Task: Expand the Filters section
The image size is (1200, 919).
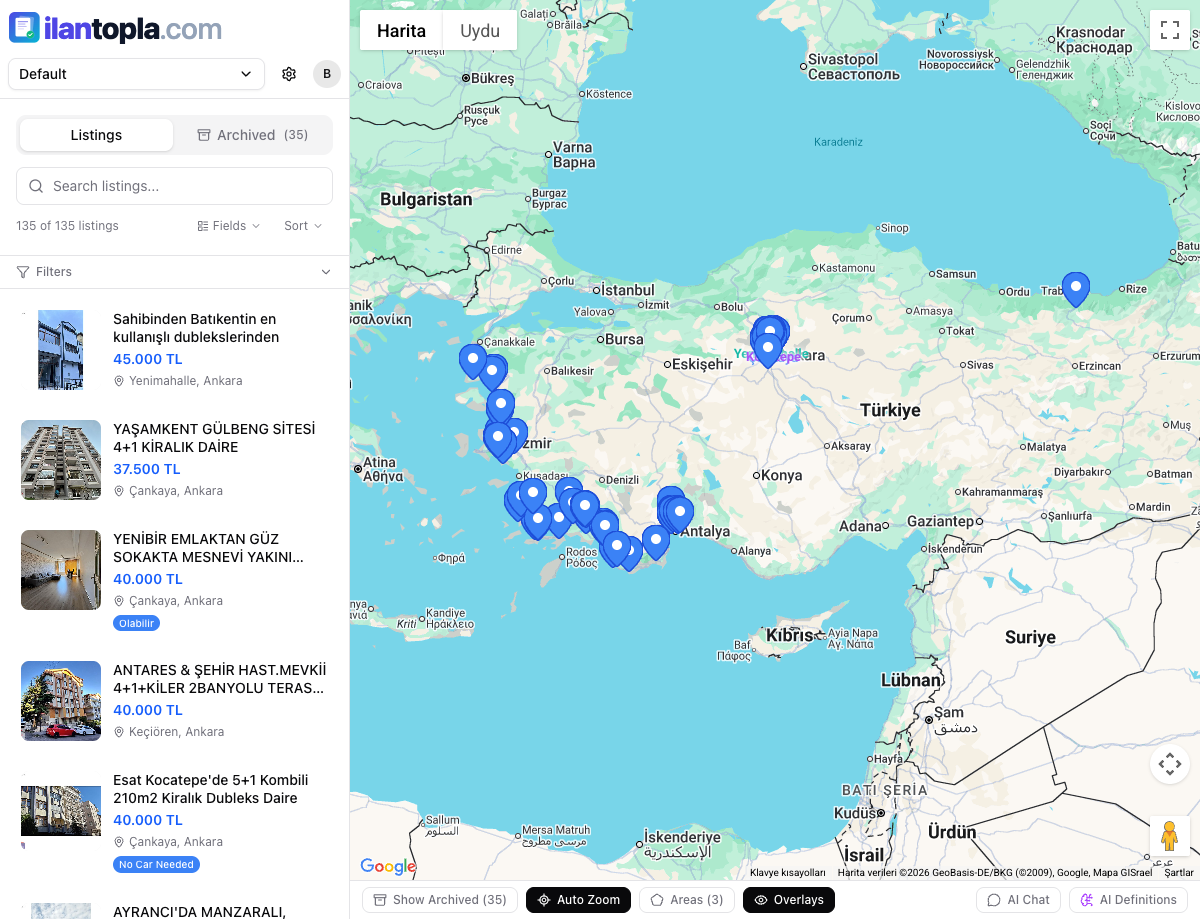Action: click(x=326, y=271)
